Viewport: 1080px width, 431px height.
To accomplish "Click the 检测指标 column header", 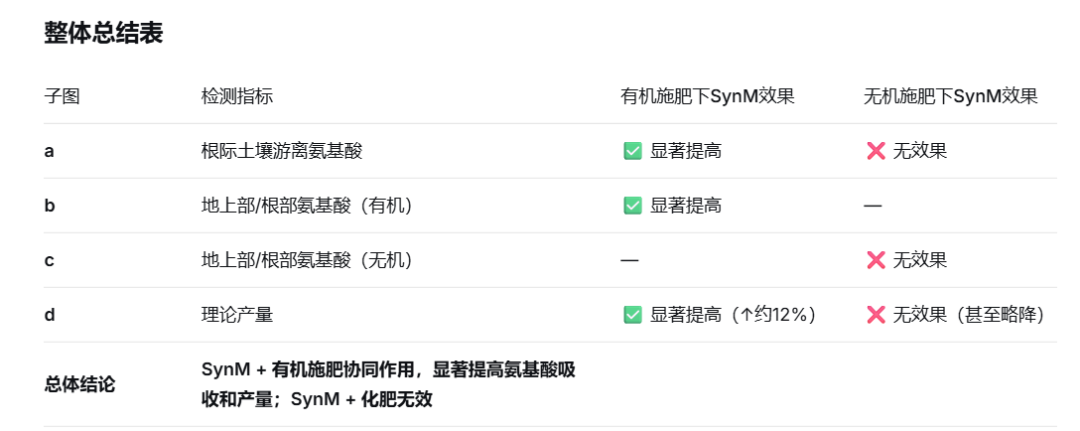I will pos(237,96).
